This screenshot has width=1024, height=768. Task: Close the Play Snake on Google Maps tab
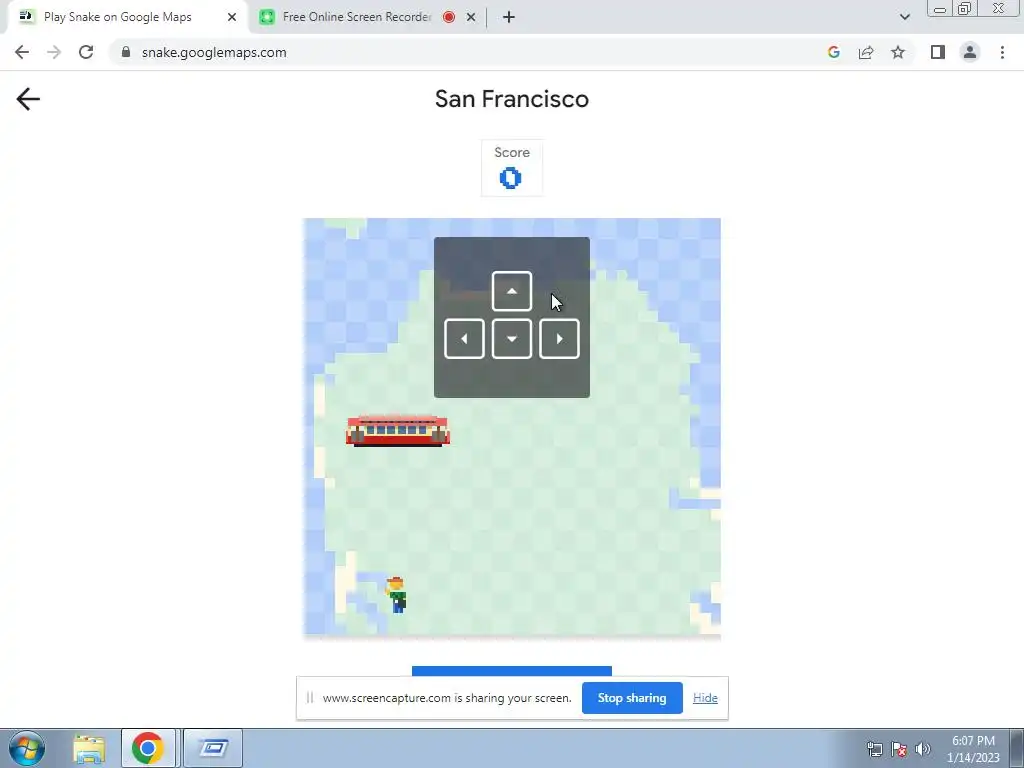pyautogui.click(x=232, y=17)
